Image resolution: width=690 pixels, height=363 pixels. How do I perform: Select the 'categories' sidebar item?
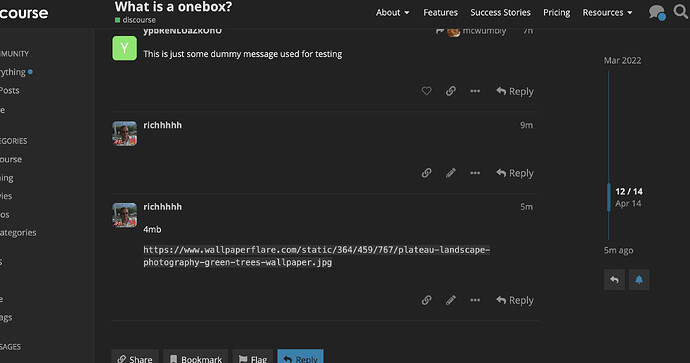(18, 232)
